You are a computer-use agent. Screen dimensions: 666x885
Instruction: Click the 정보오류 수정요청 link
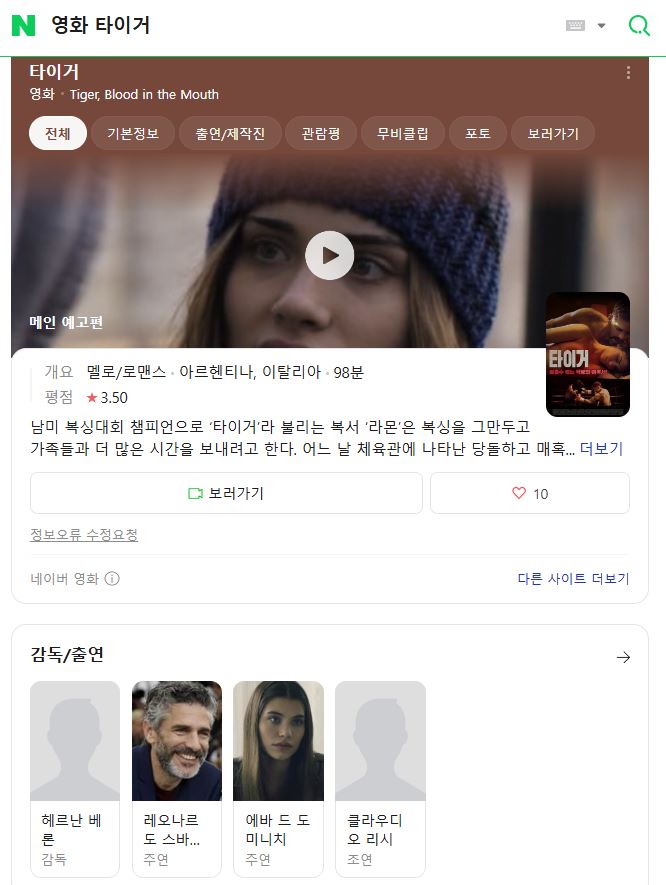click(x=84, y=535)
